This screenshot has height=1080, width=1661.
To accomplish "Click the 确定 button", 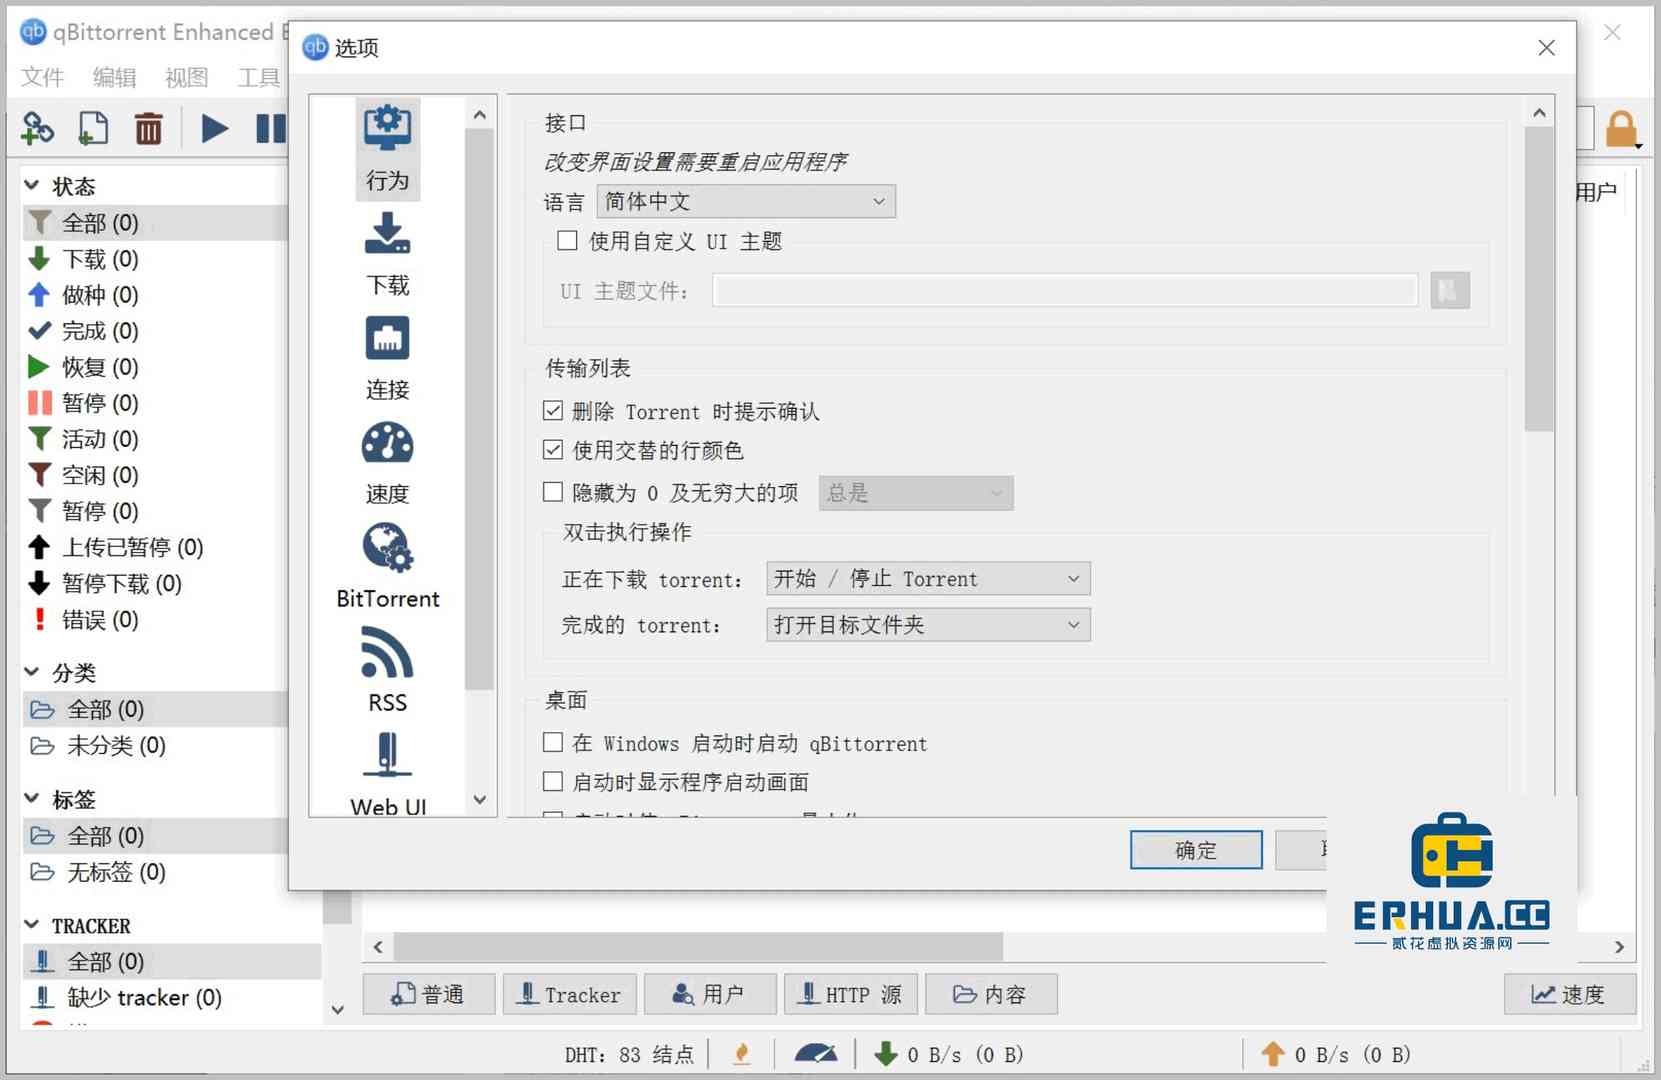I will coord(1196,850).
